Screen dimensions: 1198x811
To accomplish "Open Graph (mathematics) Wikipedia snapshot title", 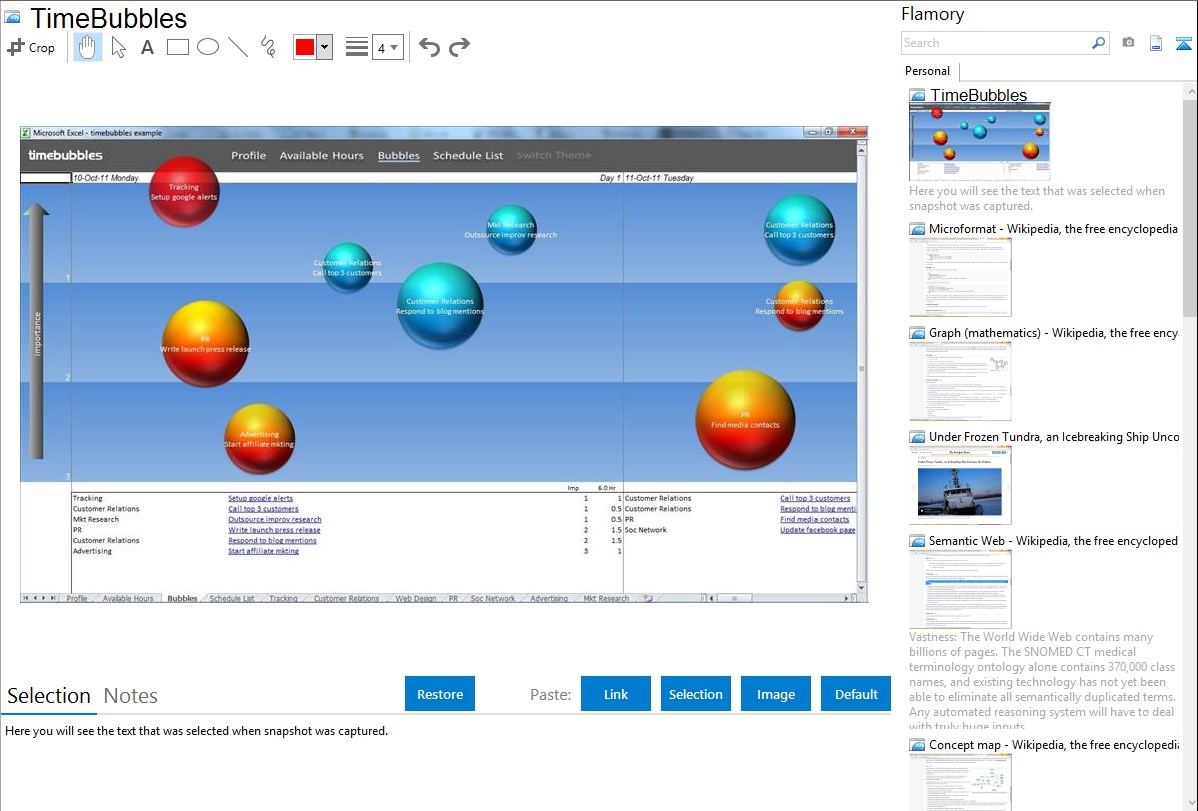I will point(1053,333).
